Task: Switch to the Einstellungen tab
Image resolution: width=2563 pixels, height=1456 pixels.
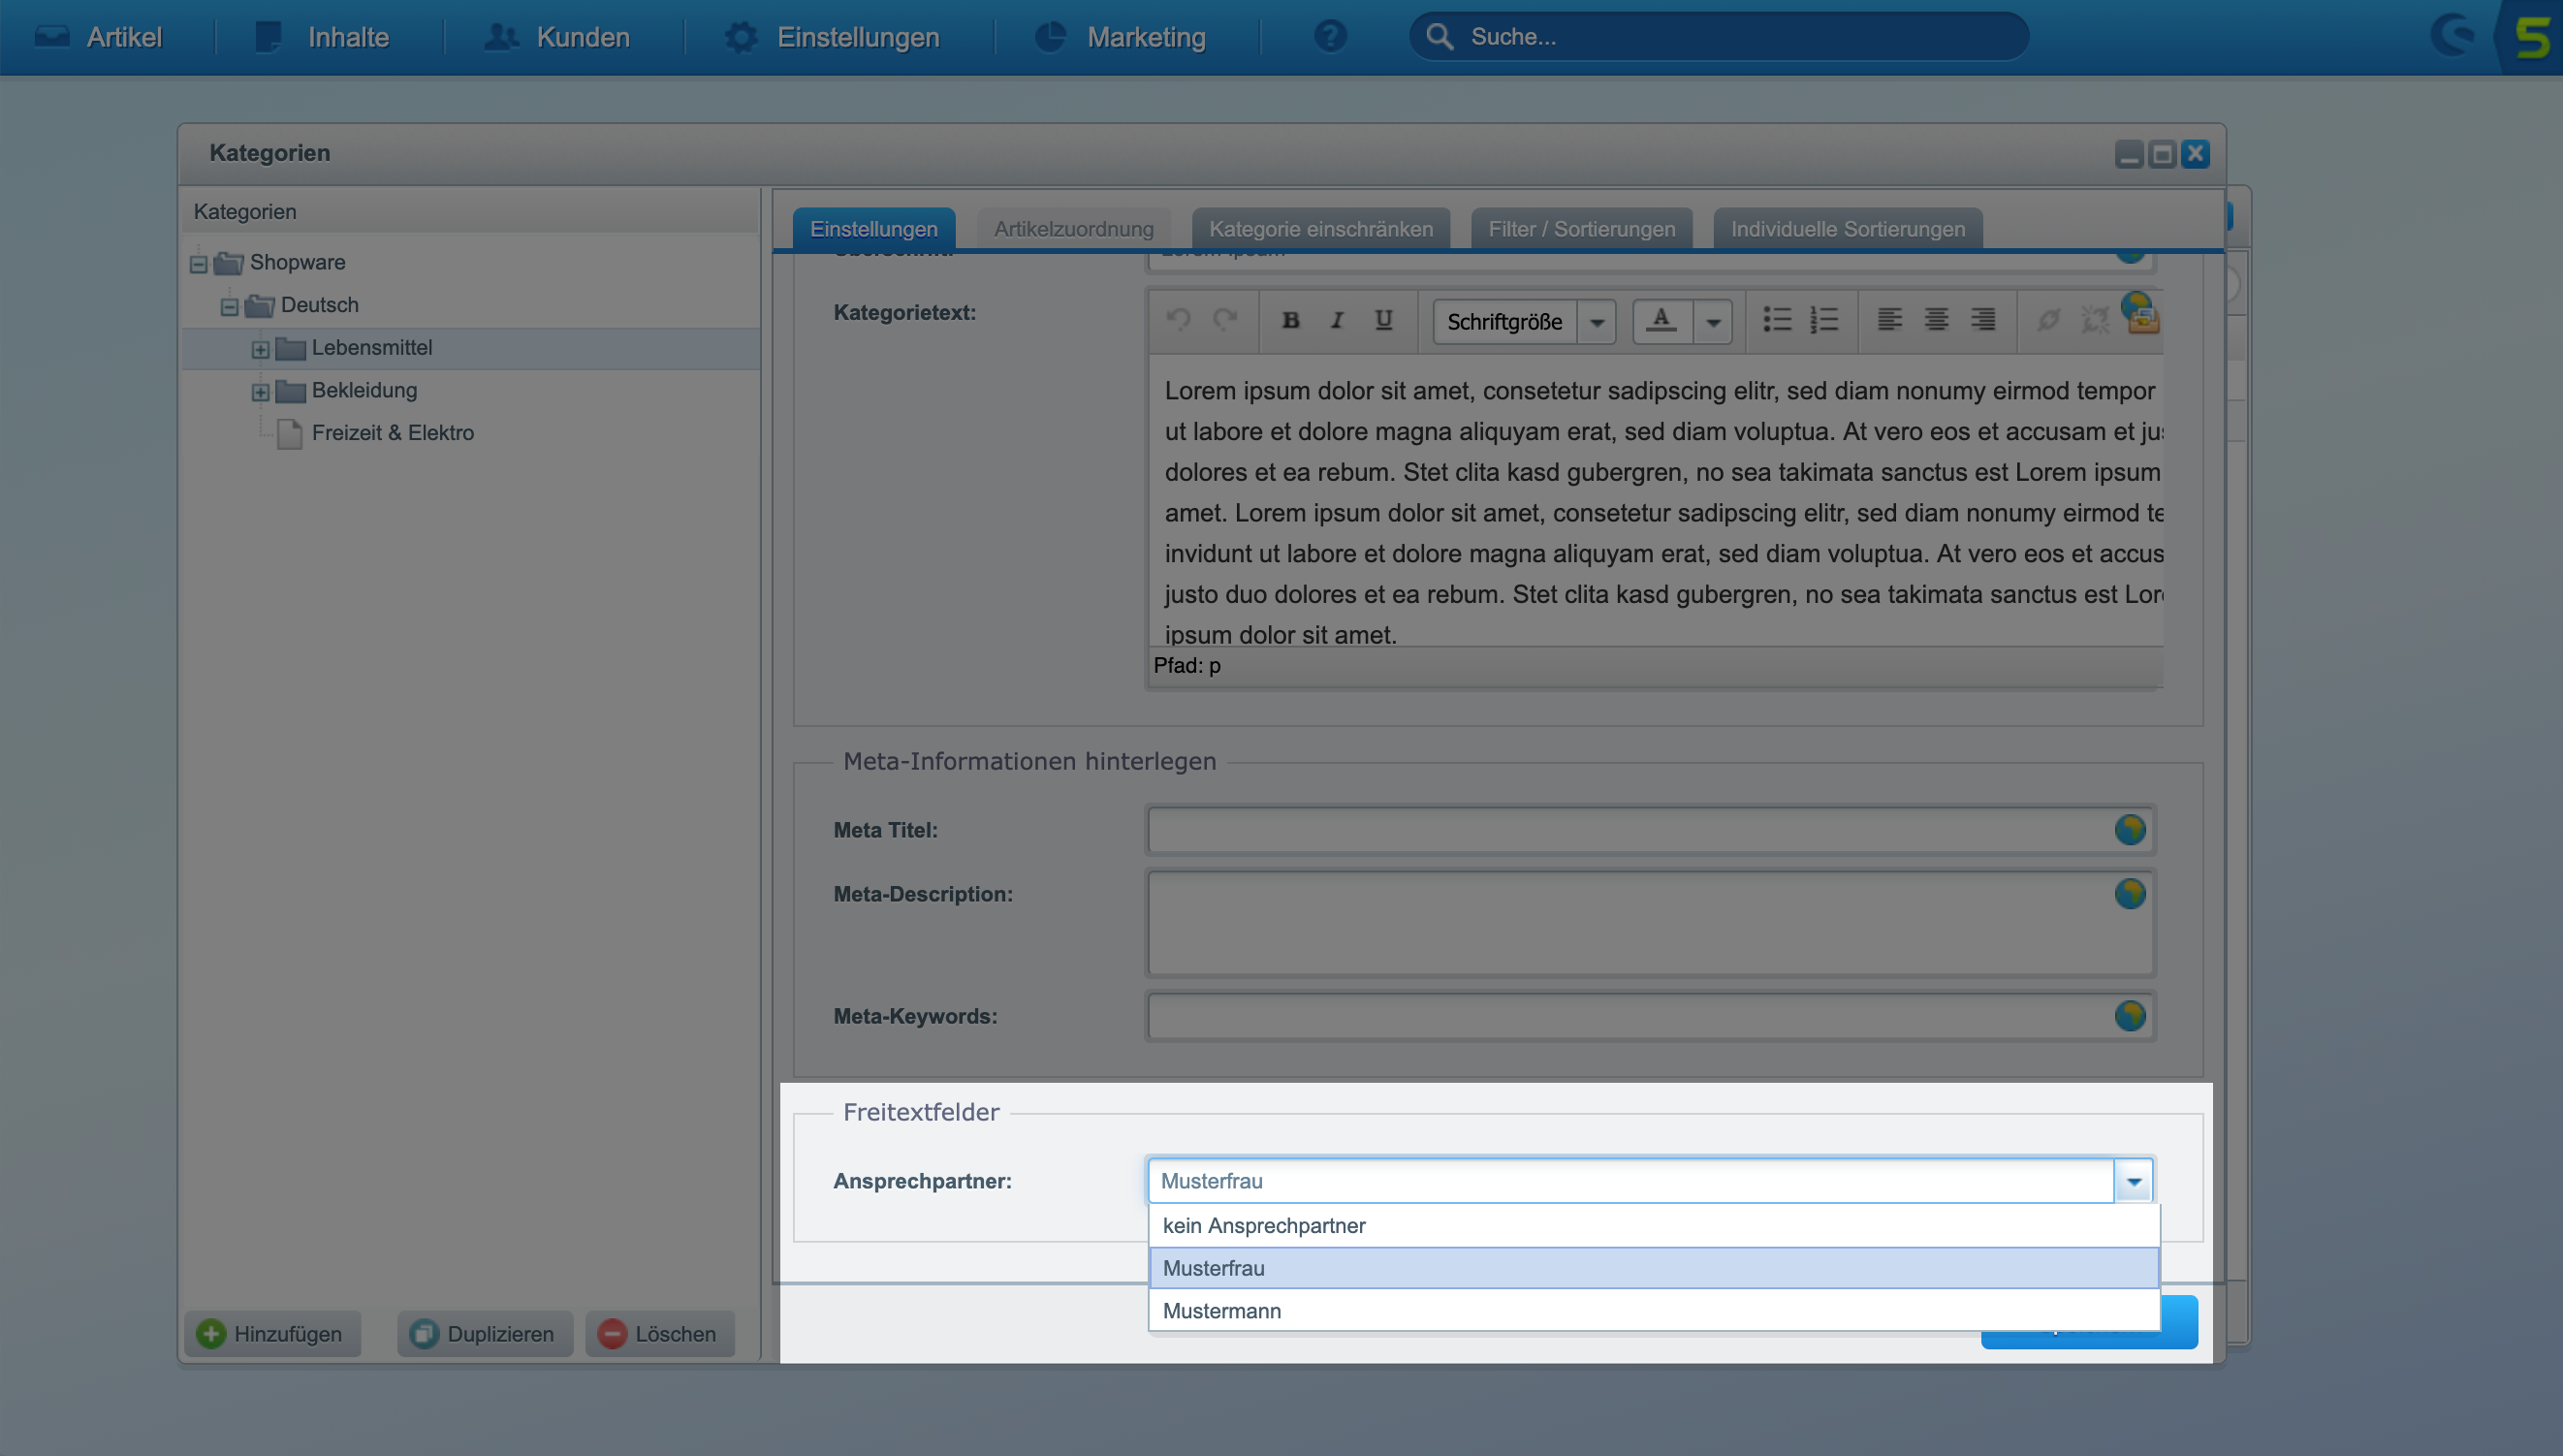Action: point(873,229)
